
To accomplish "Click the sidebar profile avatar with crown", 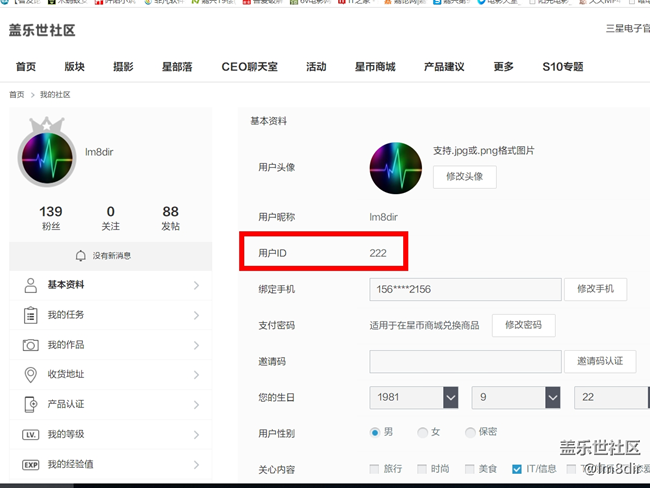I will click(47, 152).
